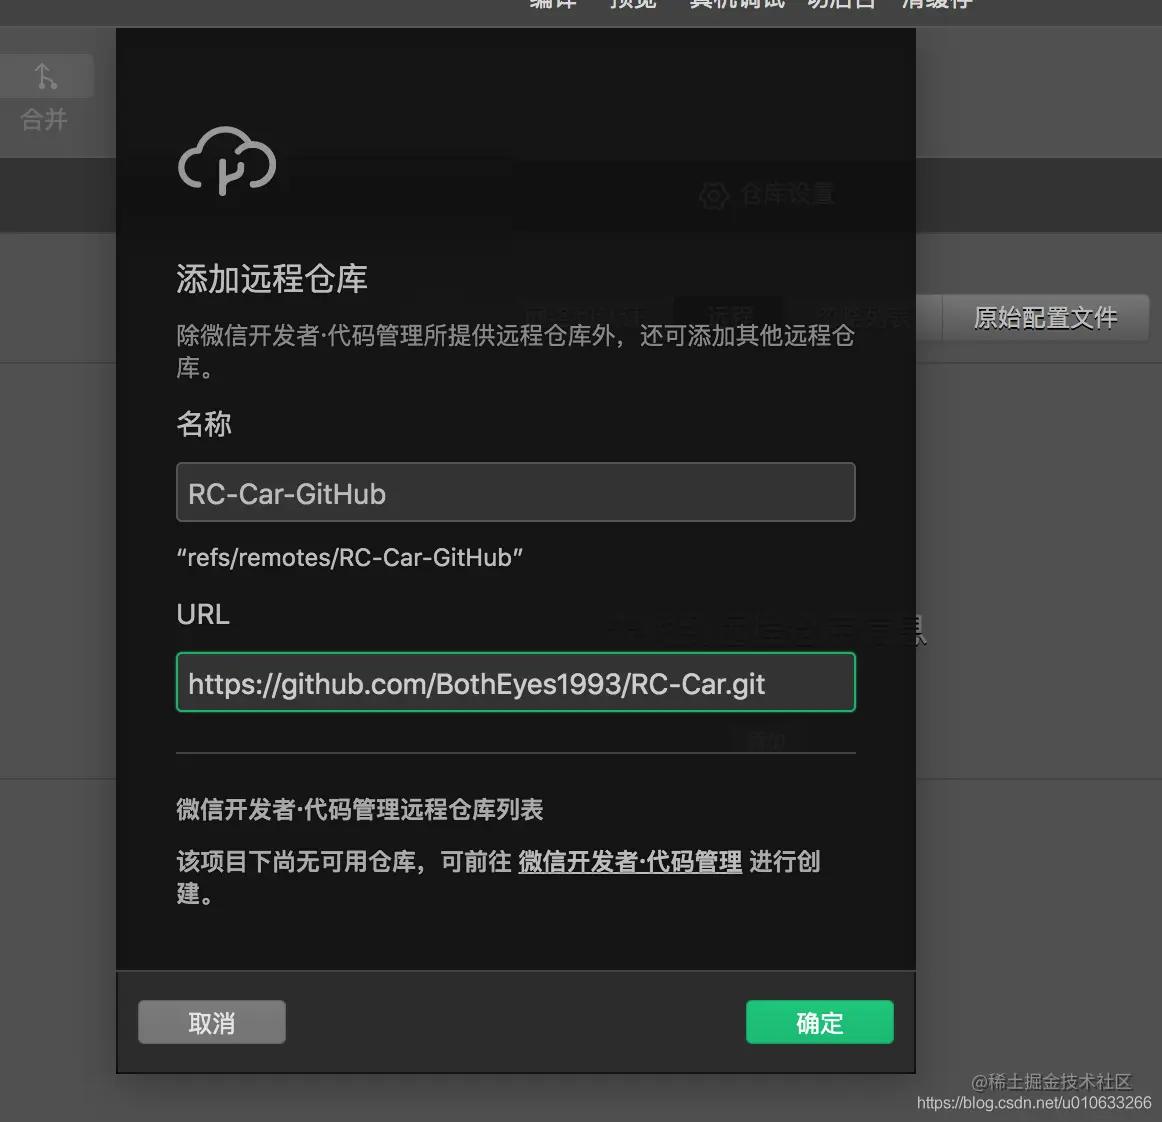Click the "refs/remotes/RC-Car-GitHub" text
1162x1122 pixels.
pos(350,557)
